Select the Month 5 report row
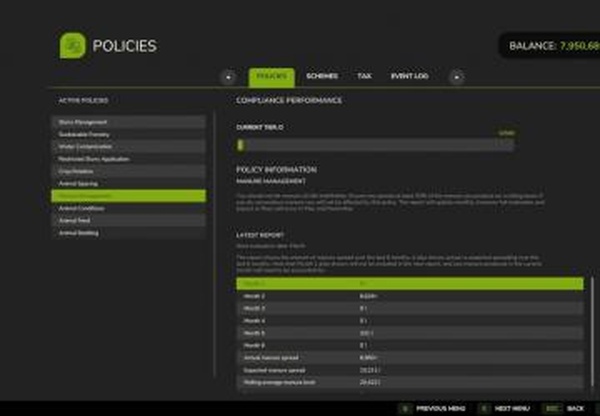Screen dimensions: 600x416 [410, 333]
